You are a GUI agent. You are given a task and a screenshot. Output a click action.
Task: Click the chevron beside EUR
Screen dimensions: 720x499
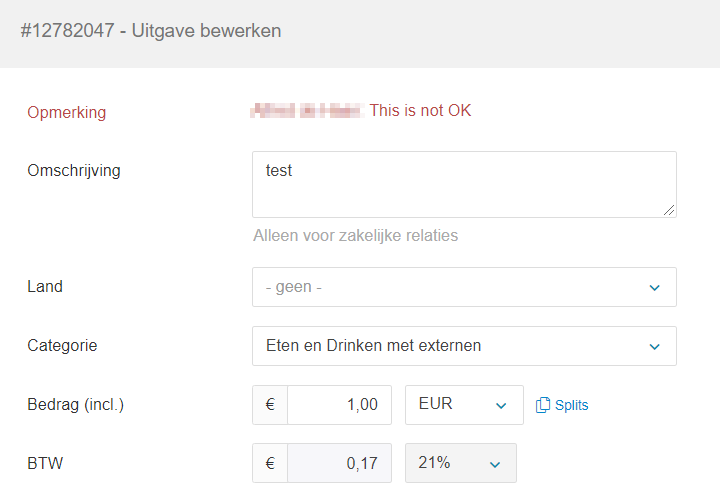point(501,406)
